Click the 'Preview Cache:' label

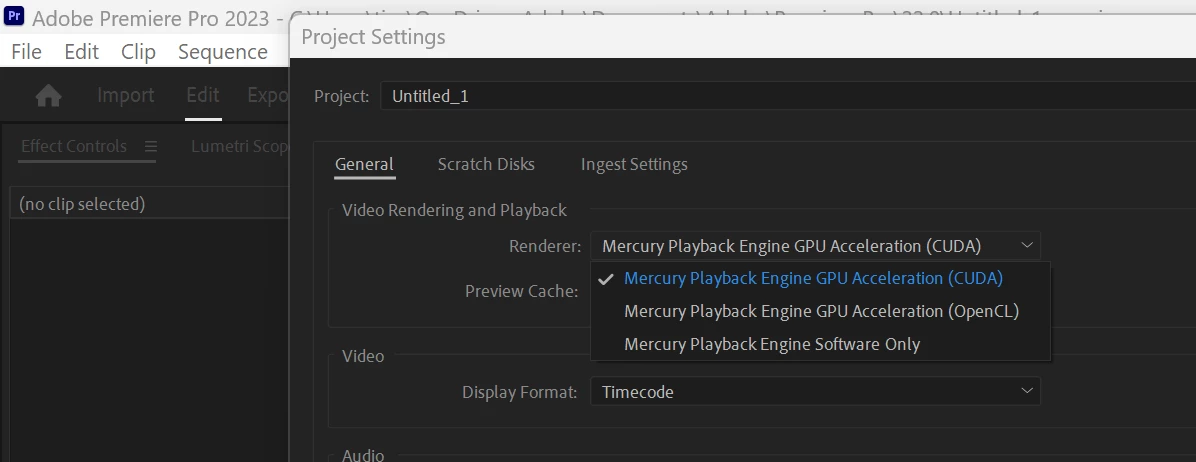(522, 291)
